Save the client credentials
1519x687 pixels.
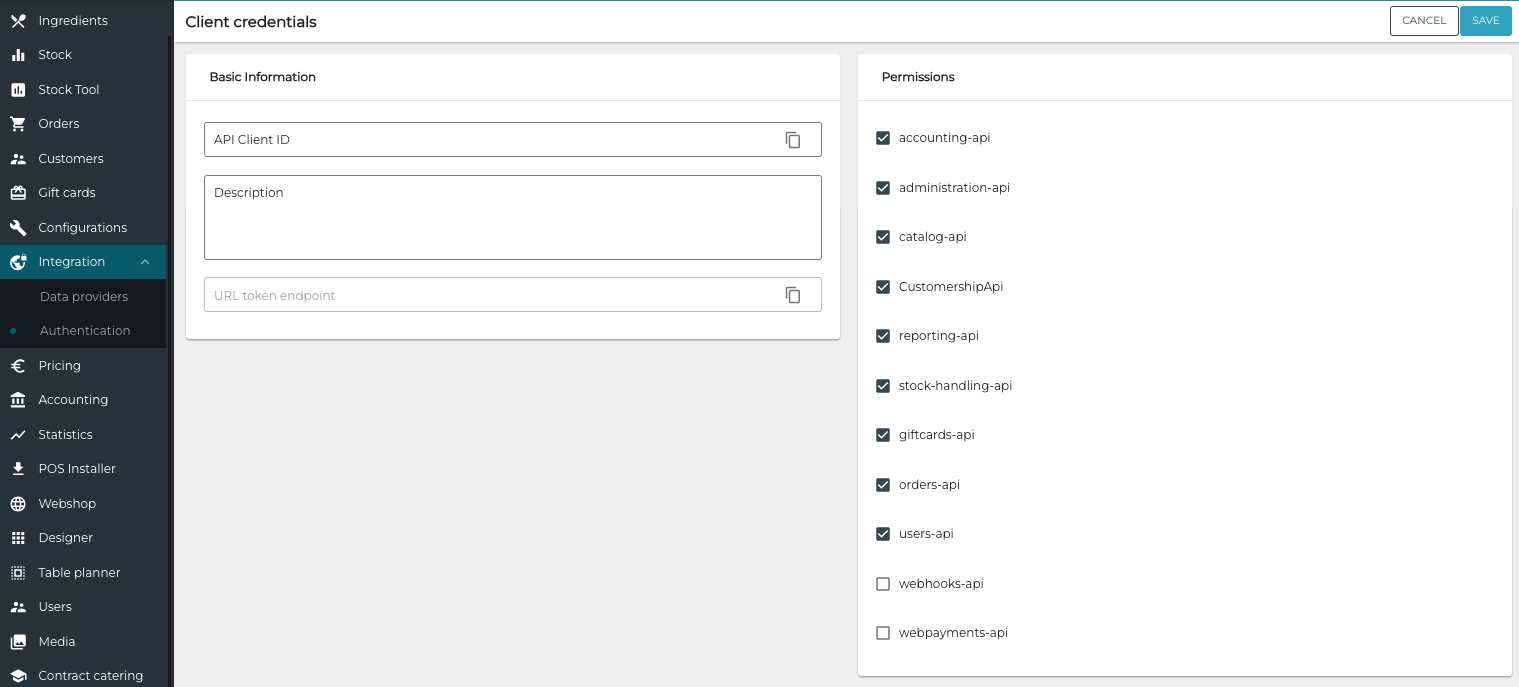(1485, 21)
